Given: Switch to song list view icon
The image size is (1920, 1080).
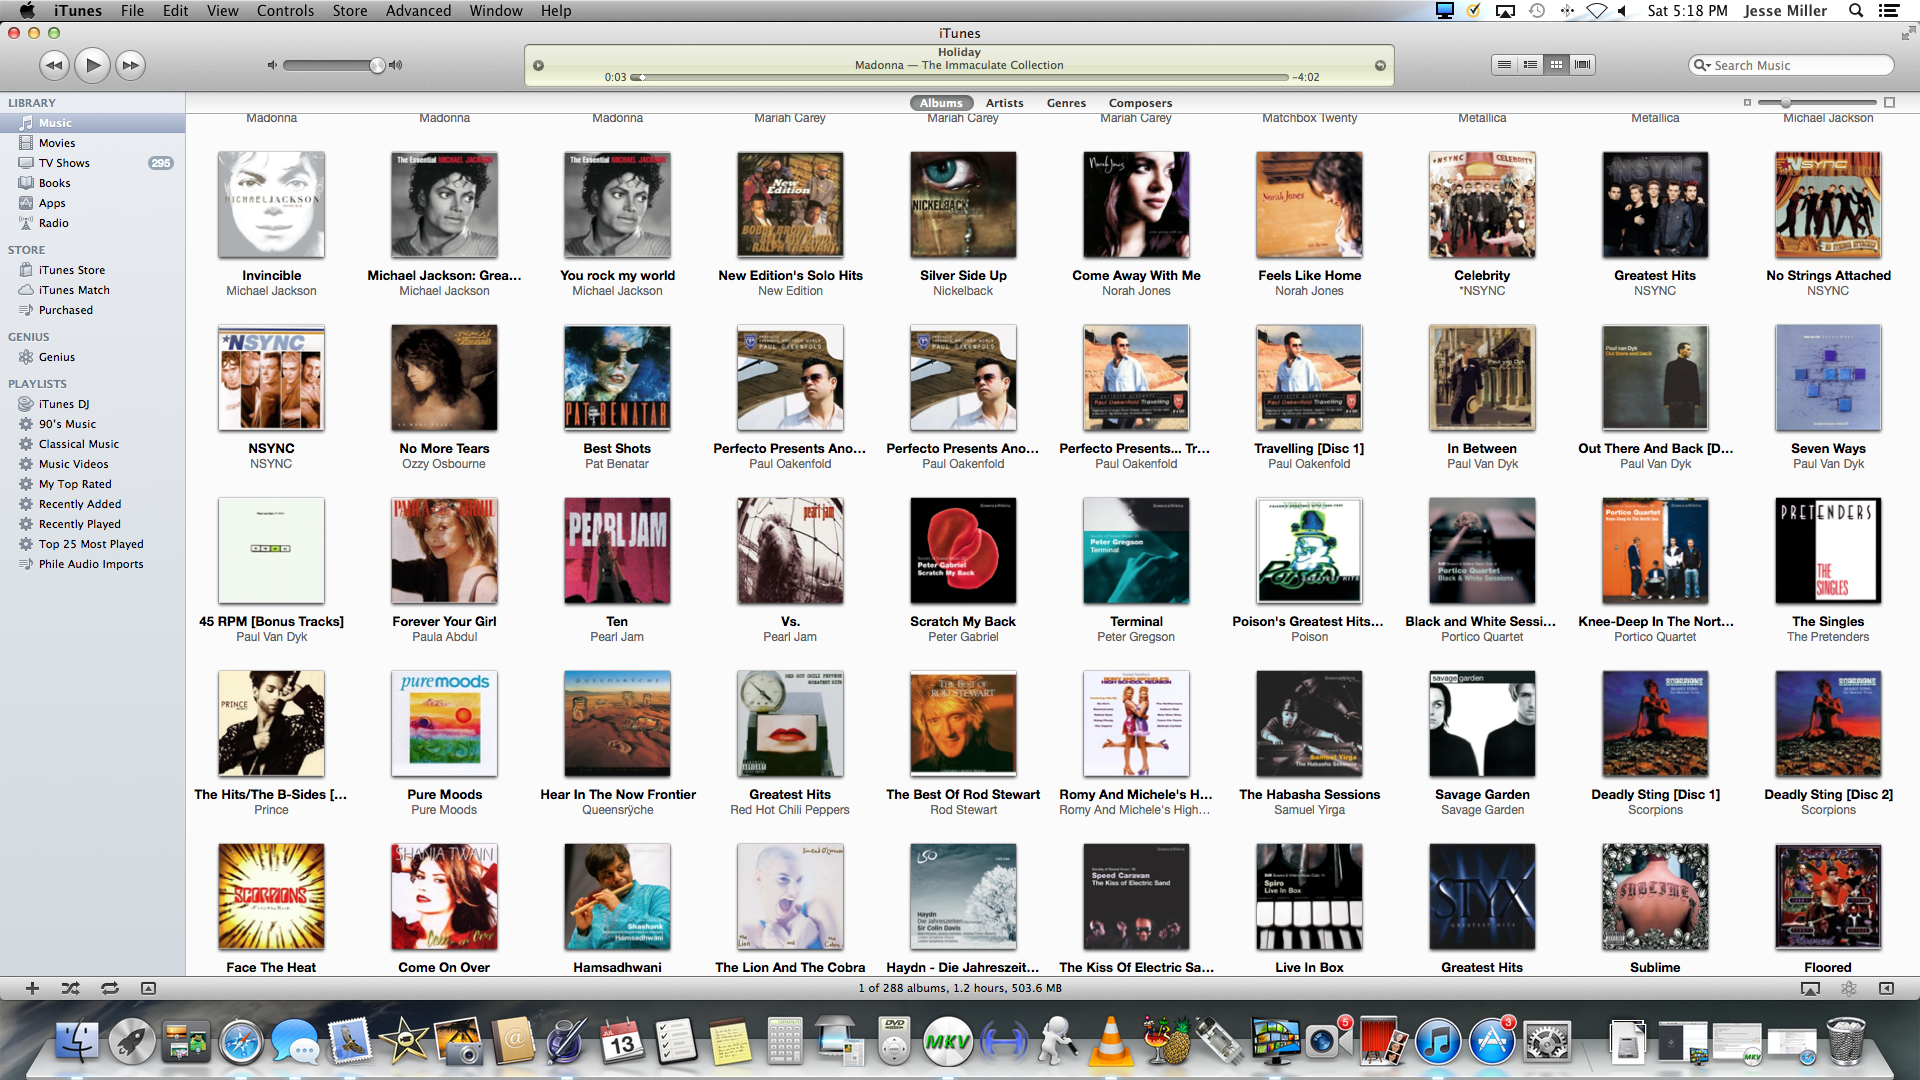Looking at the screenshot, I should (1504, 65).
